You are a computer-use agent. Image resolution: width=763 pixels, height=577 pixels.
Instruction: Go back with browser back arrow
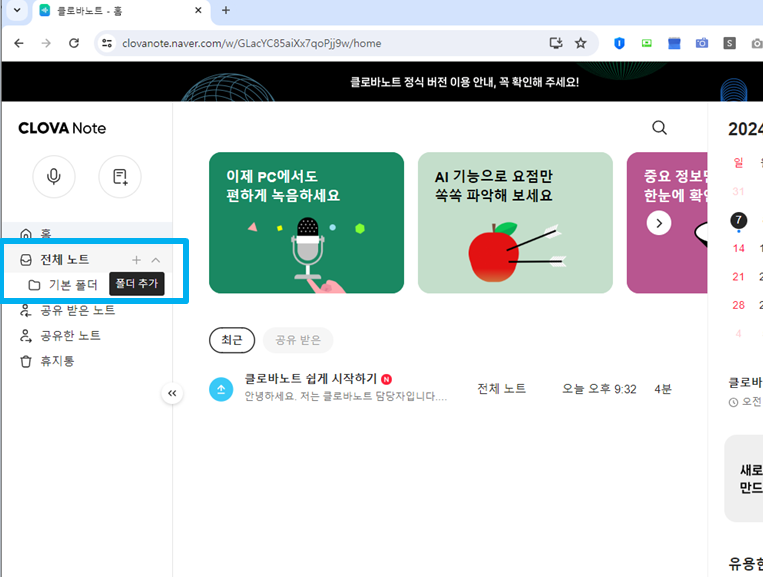click(x=19, y=43)
